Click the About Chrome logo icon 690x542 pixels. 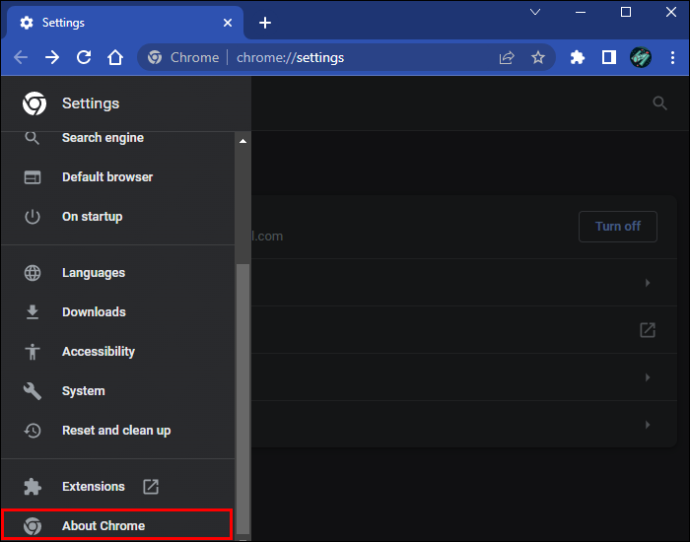[32, 526]
